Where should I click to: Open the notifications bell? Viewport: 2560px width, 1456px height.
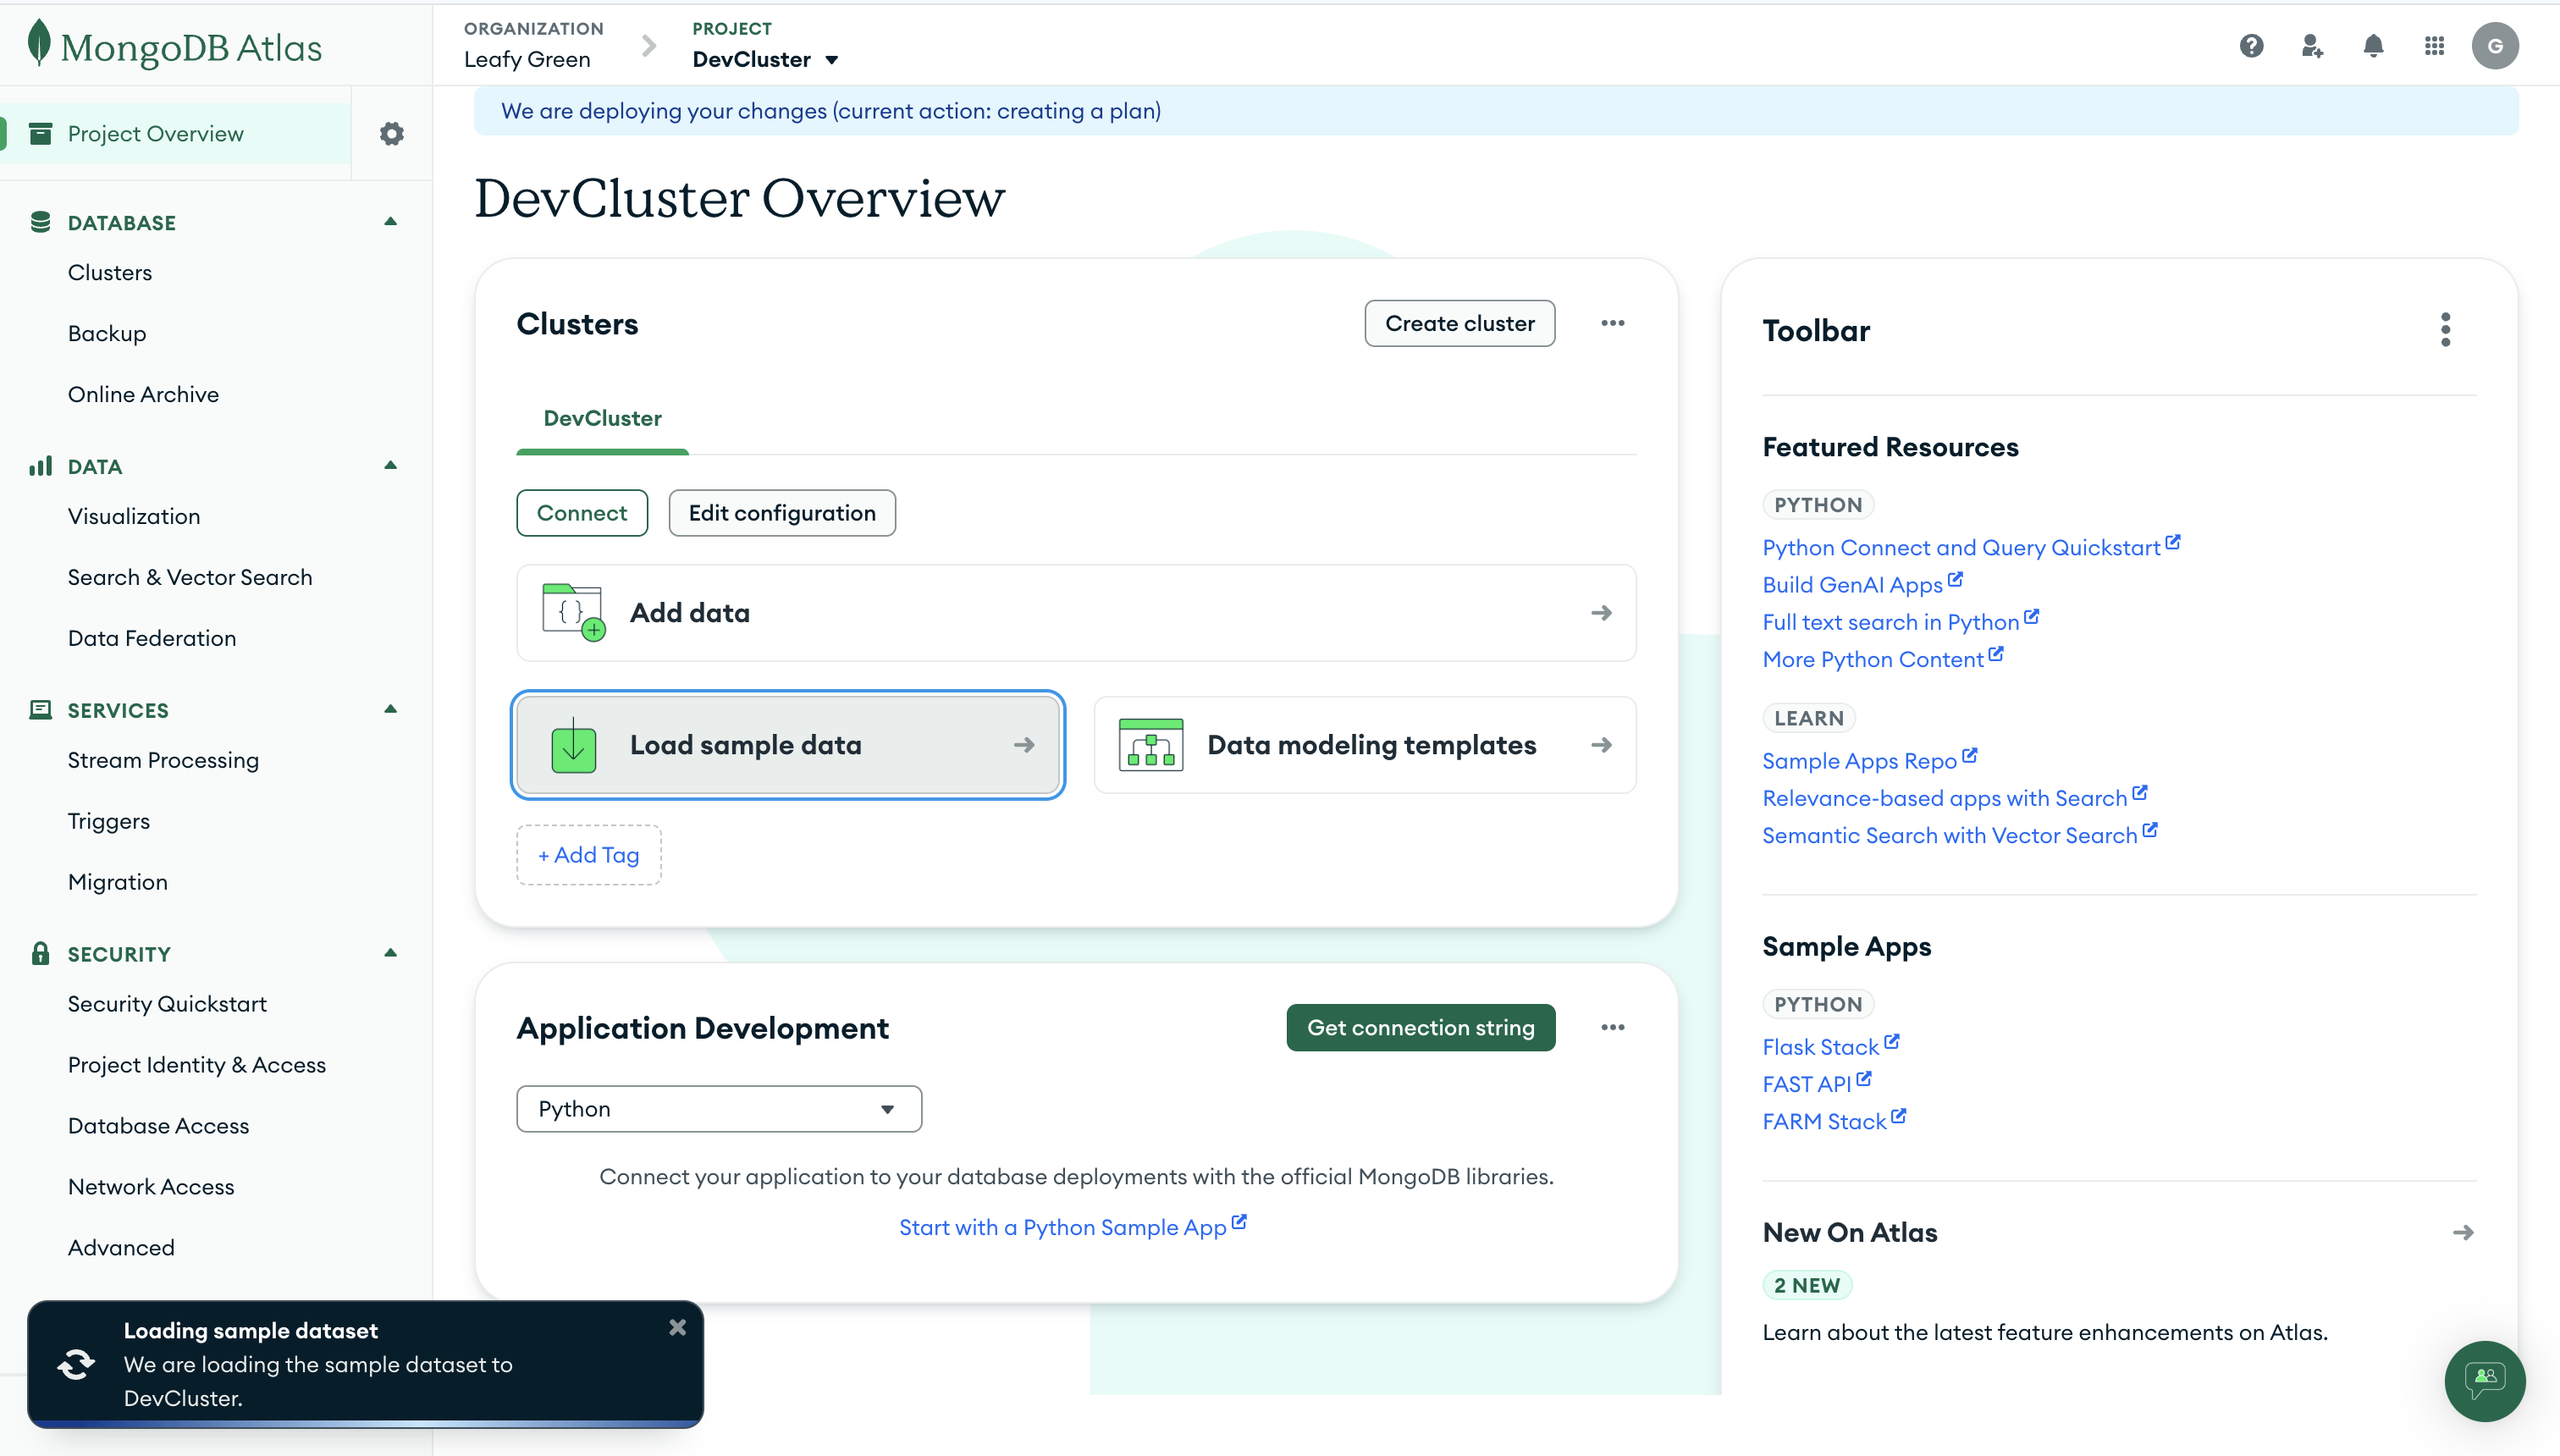pos(2373,46)
